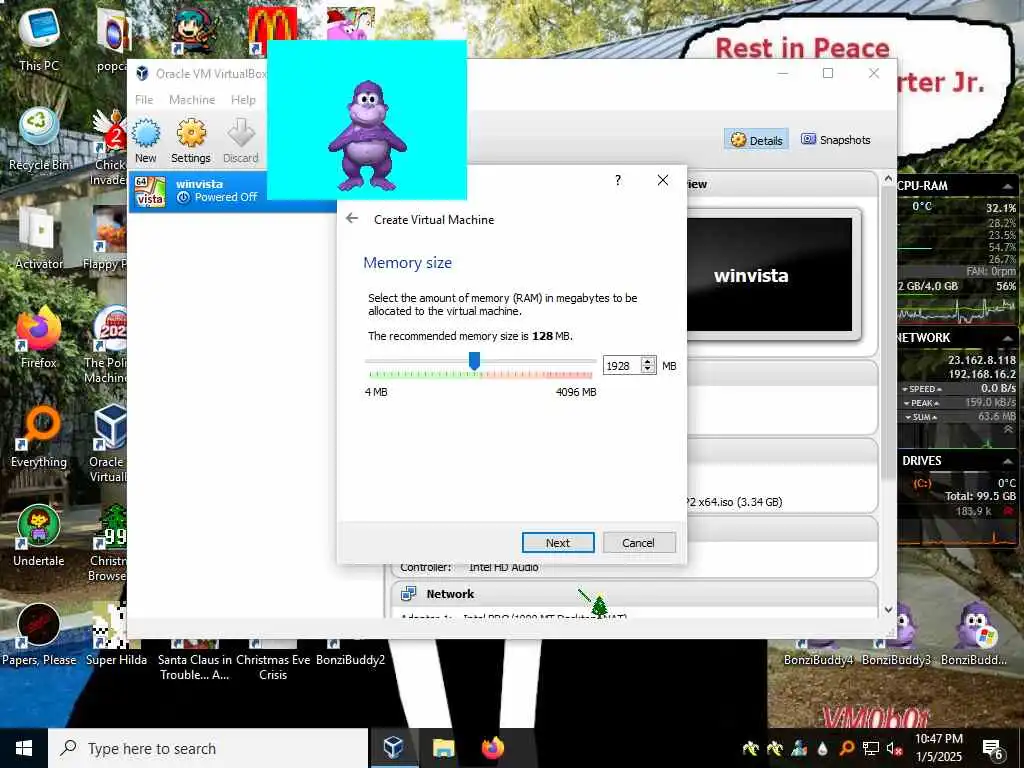Maximize the Oracle VM VirtualBox window

click(x=827, y=73)
